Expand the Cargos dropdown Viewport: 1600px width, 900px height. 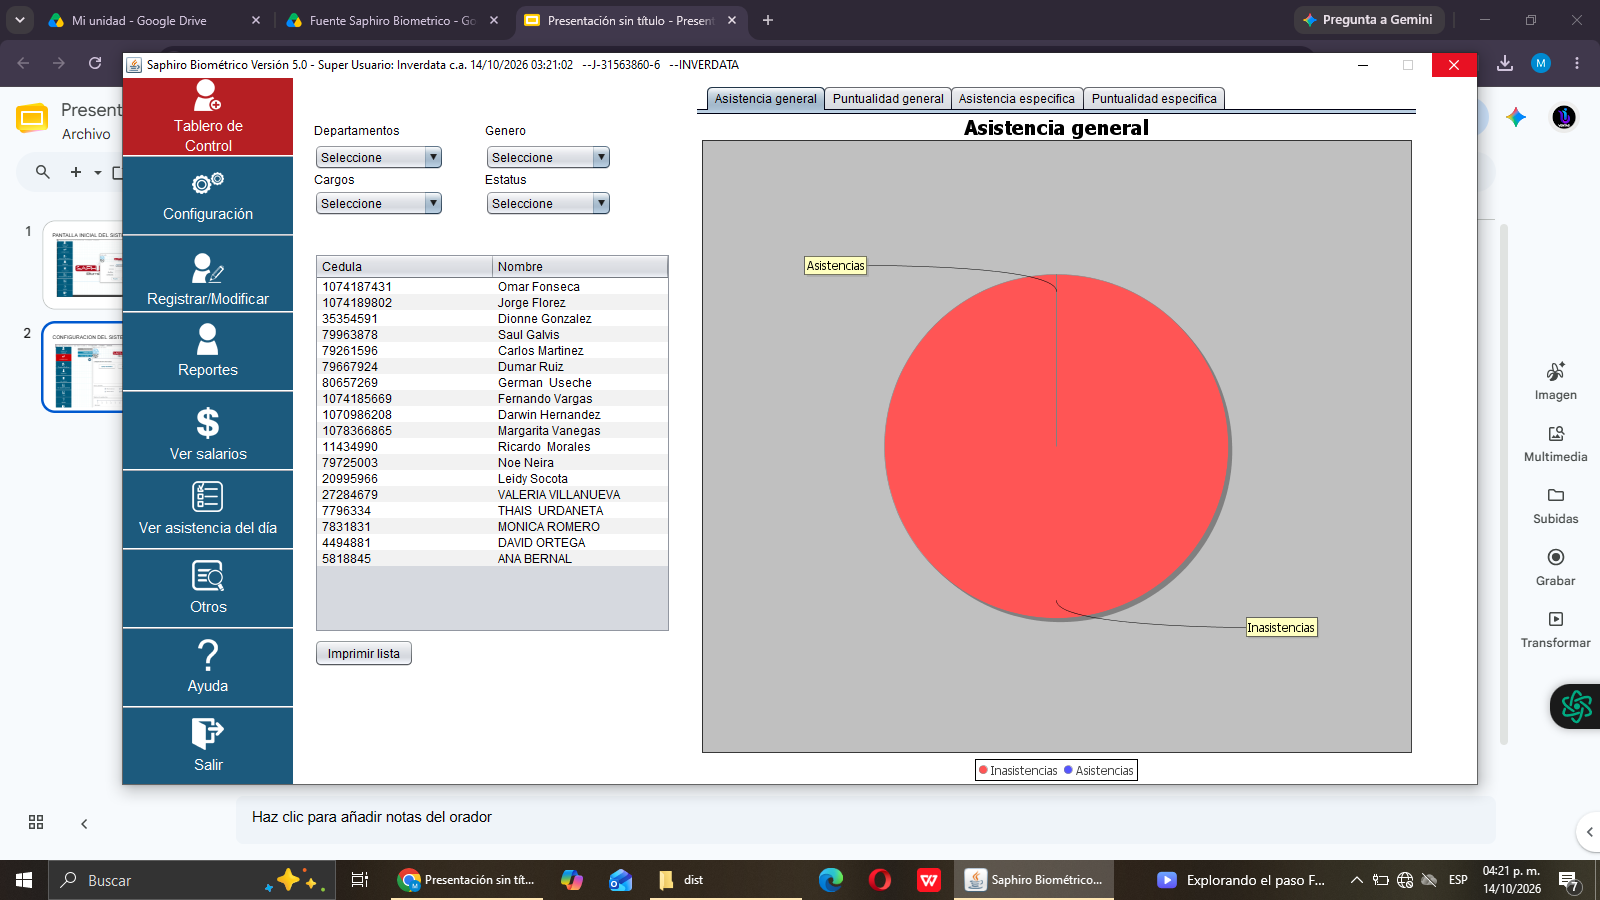click(x=379, y=203)
